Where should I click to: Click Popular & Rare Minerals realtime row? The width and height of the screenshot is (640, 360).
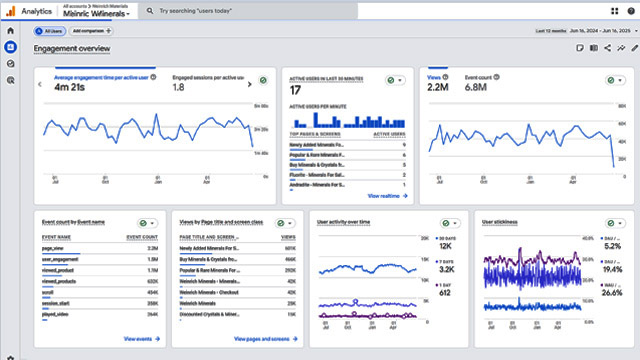[x=347, y=155]
